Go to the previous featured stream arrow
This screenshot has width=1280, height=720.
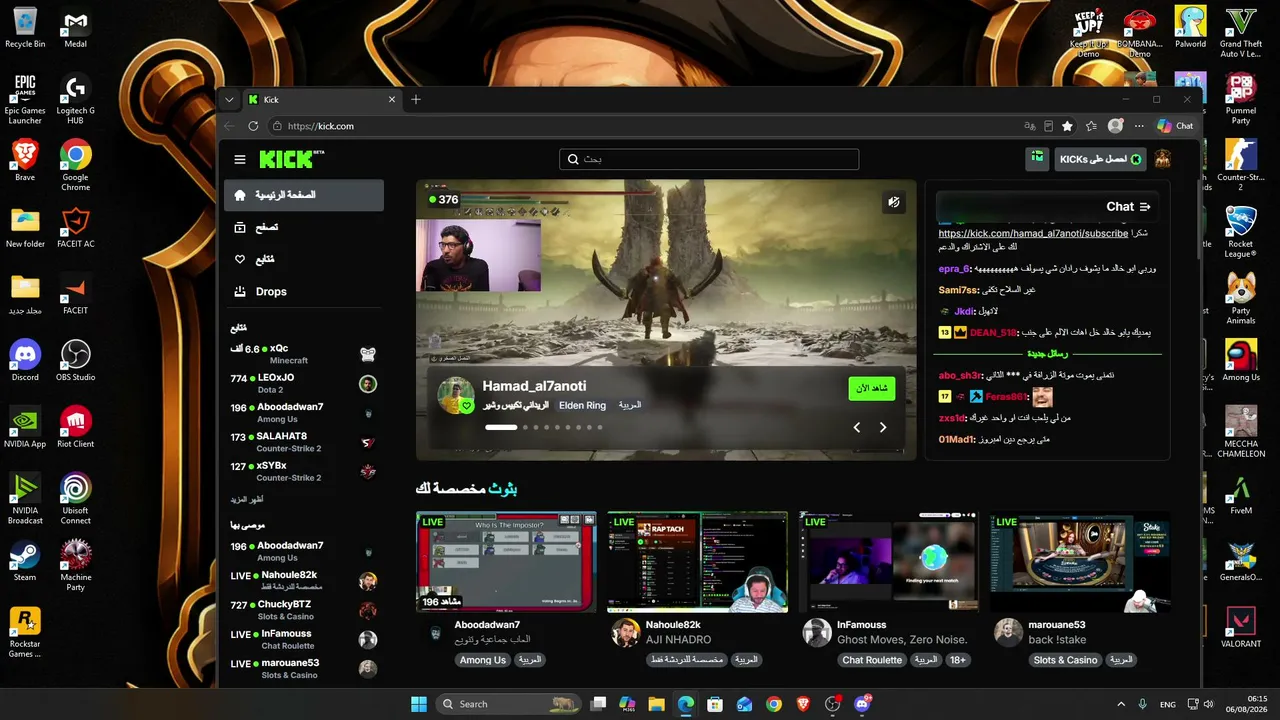pyautogui.click(x=856, y=427)
